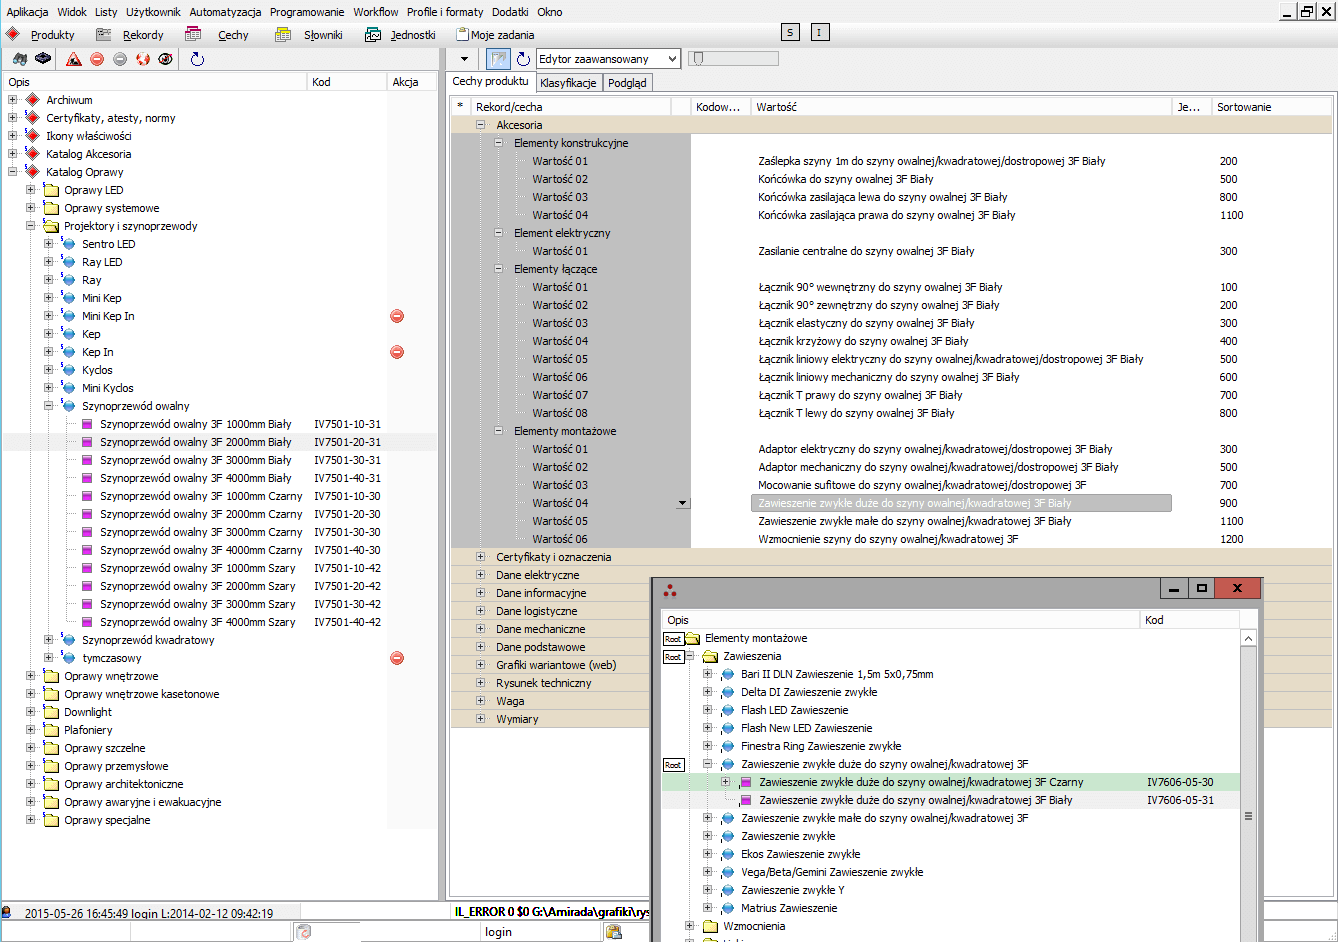Viewport: 1338px width, 942px height.
Task: Select the Cechy produktu tab
Action: [490, 82]
